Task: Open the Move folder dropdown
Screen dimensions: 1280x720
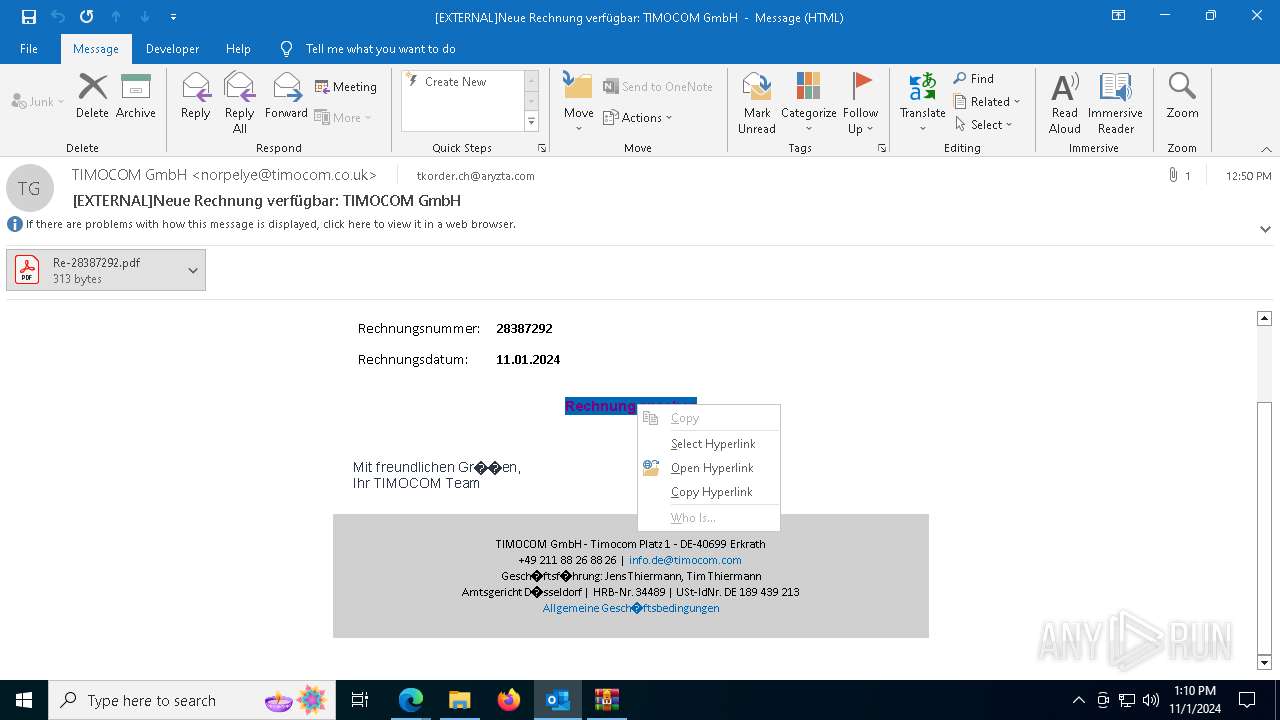Action: 579,102
